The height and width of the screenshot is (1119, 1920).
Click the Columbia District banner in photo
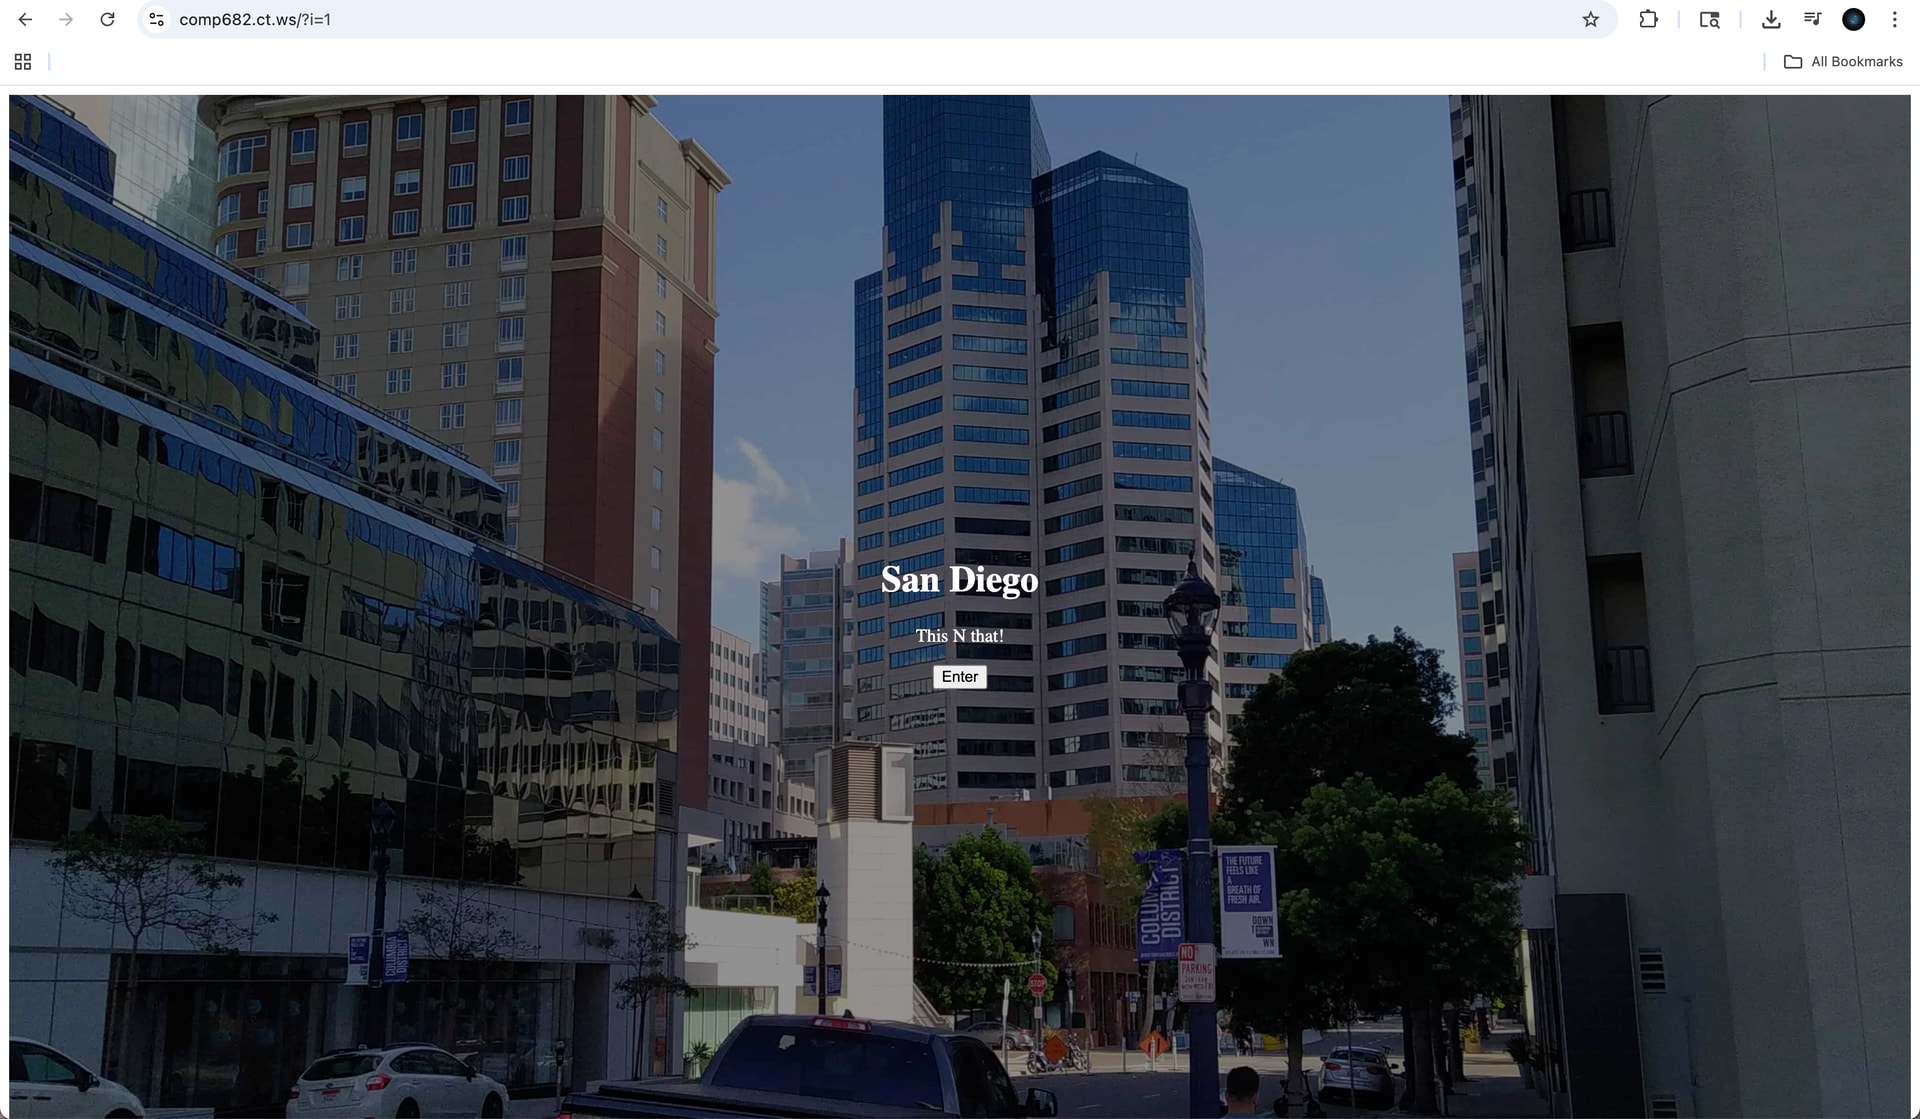[1160, 906]
